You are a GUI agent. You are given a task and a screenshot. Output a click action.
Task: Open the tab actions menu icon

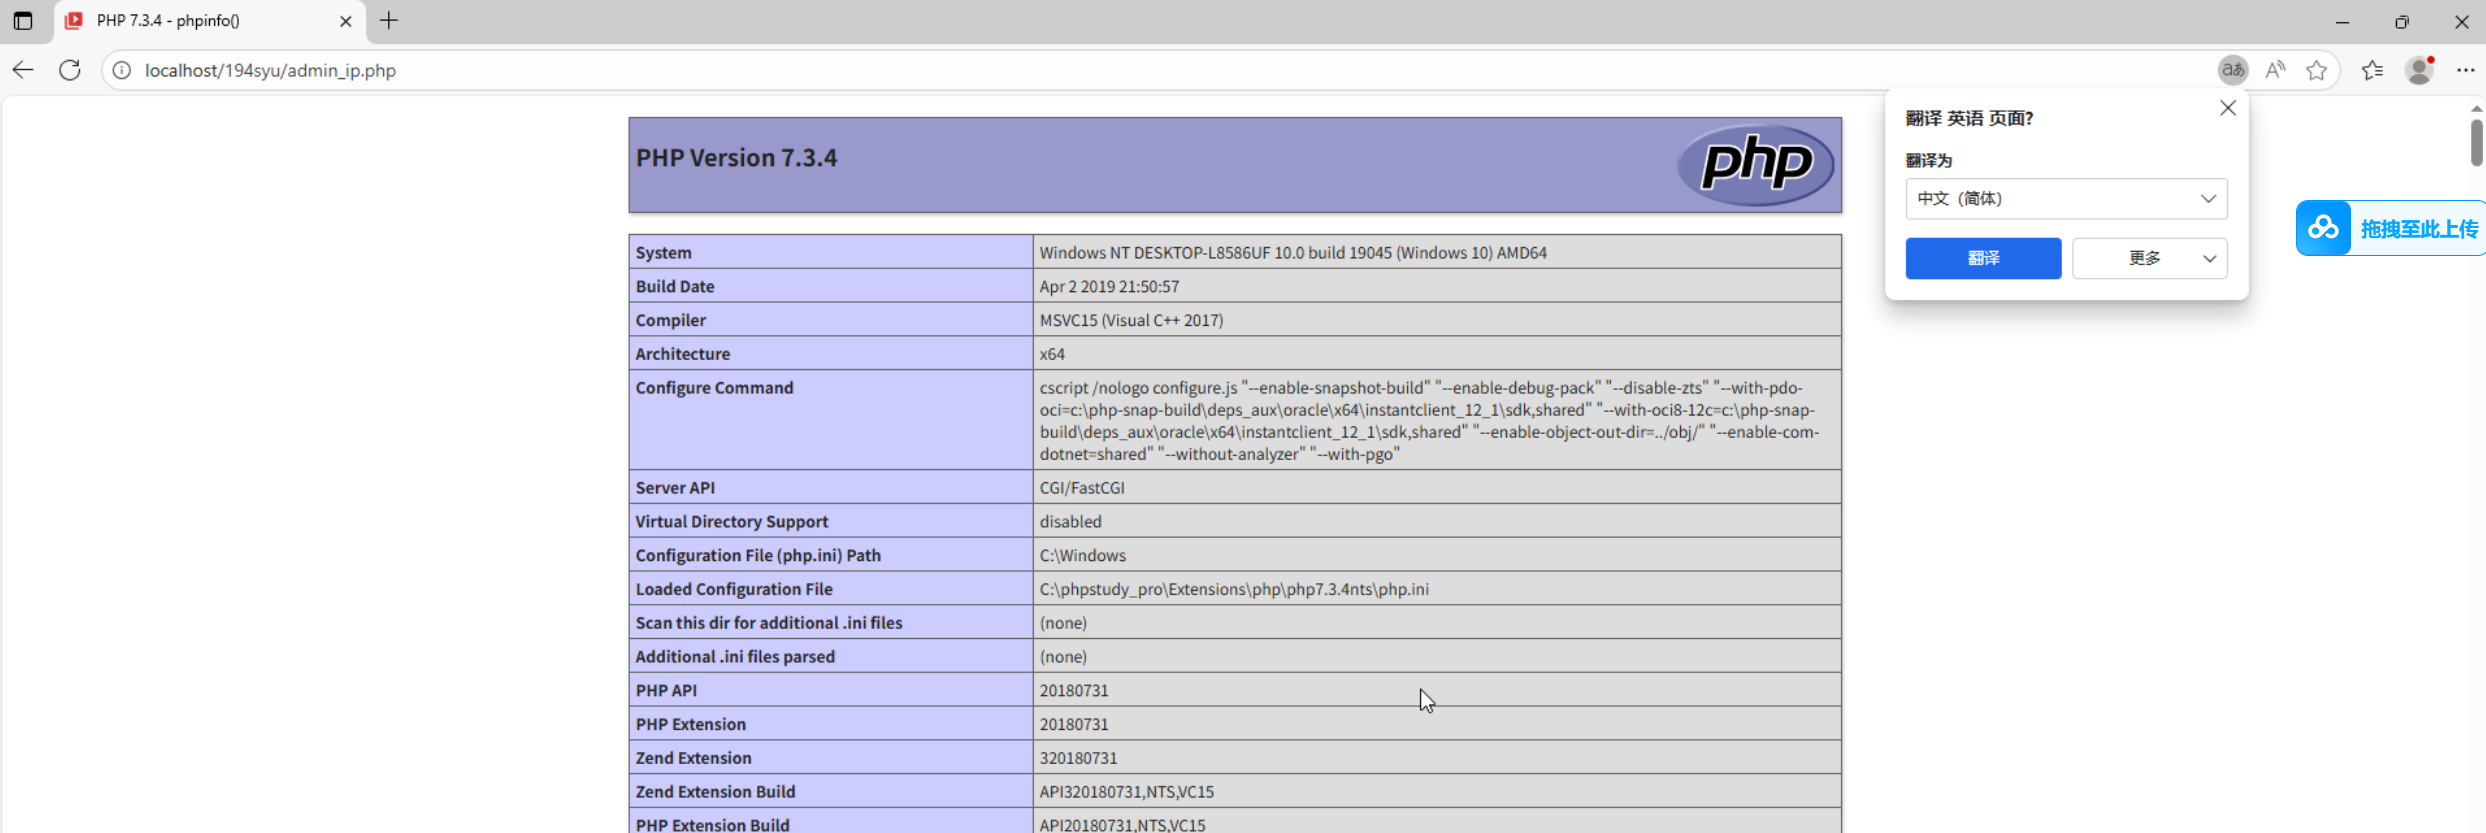pos(23,21)
